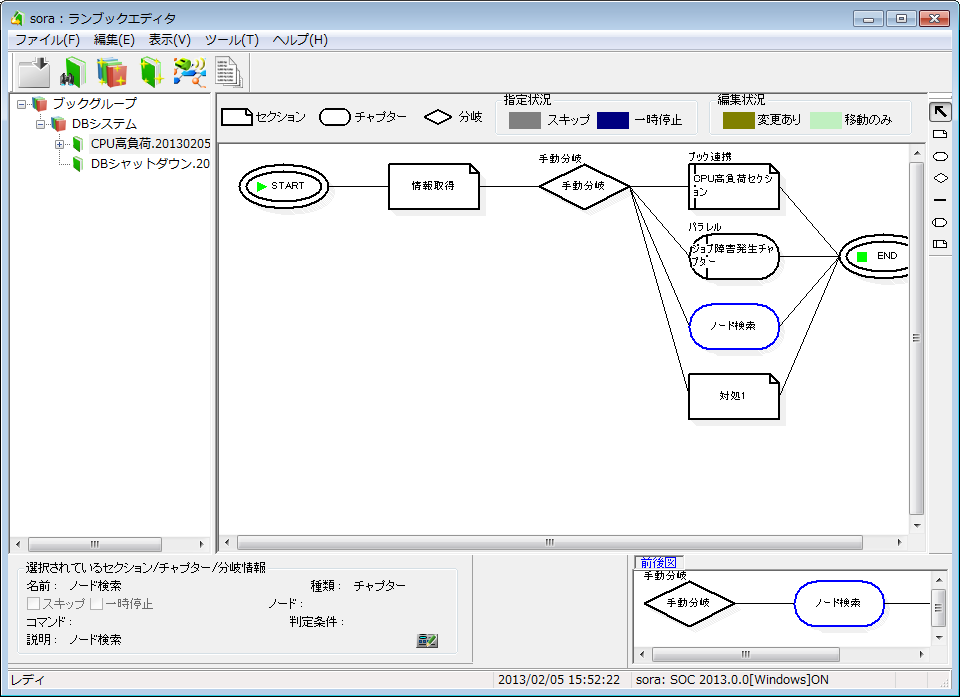
Task: Click the light green 移動のみ color swatch
Action: pos(825,120)
